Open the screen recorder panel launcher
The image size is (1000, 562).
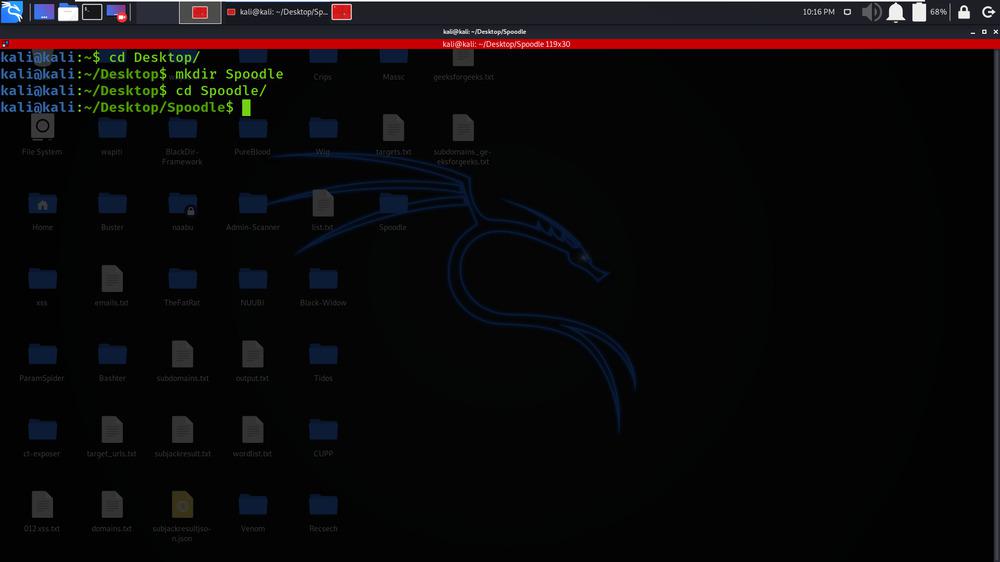116,12
